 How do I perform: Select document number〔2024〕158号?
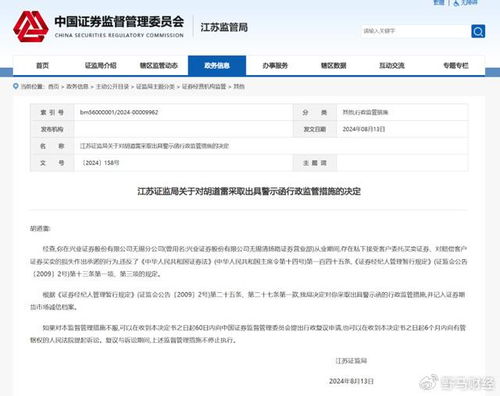(x=100, y=163)
